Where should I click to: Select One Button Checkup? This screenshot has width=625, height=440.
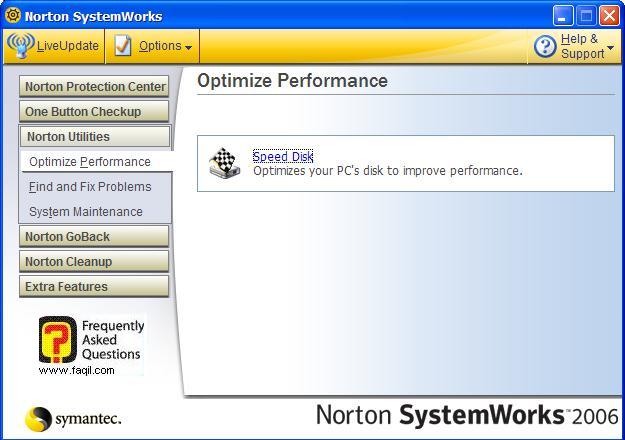click(94, 112)
